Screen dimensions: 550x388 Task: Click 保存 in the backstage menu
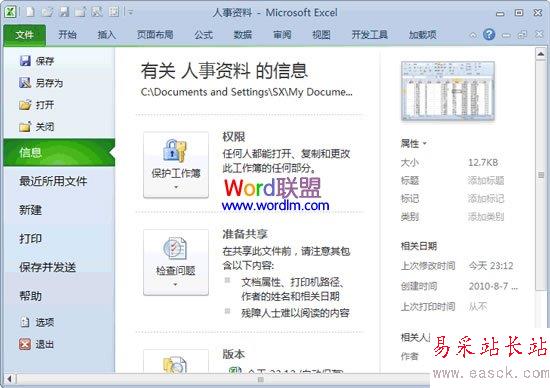37,61
